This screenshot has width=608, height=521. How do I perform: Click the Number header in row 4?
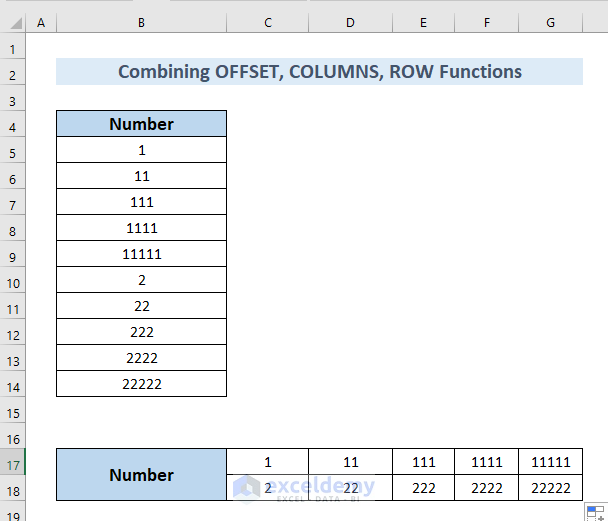pos(142,124)
